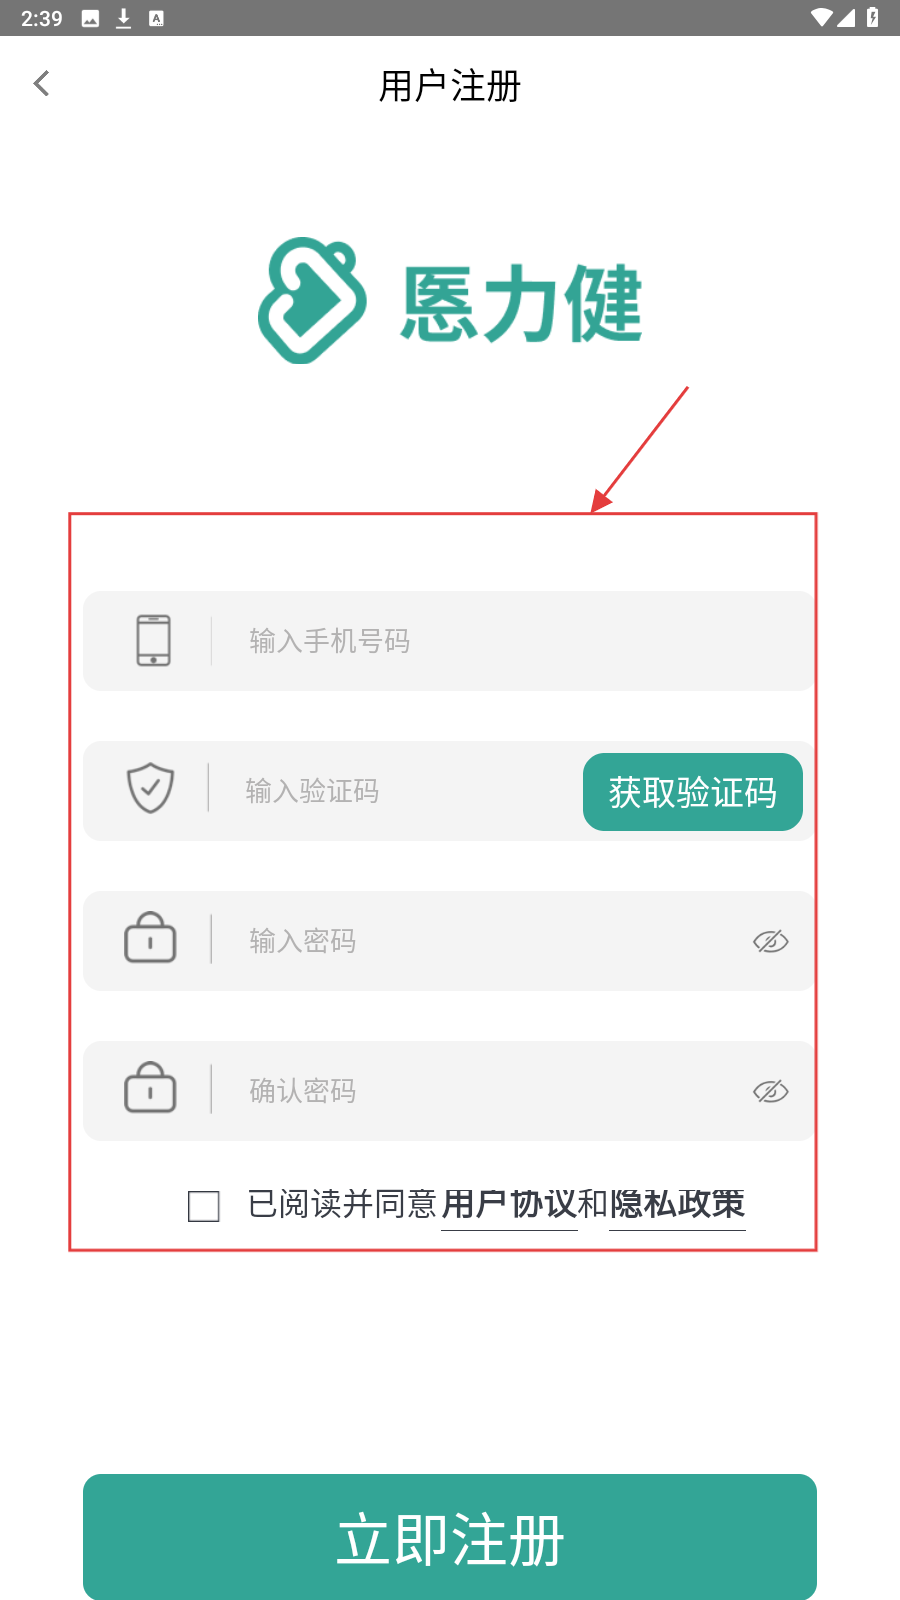Tap the keyboard language A status icon
This screenshot has width=900, height=1600.
(156, 18)
